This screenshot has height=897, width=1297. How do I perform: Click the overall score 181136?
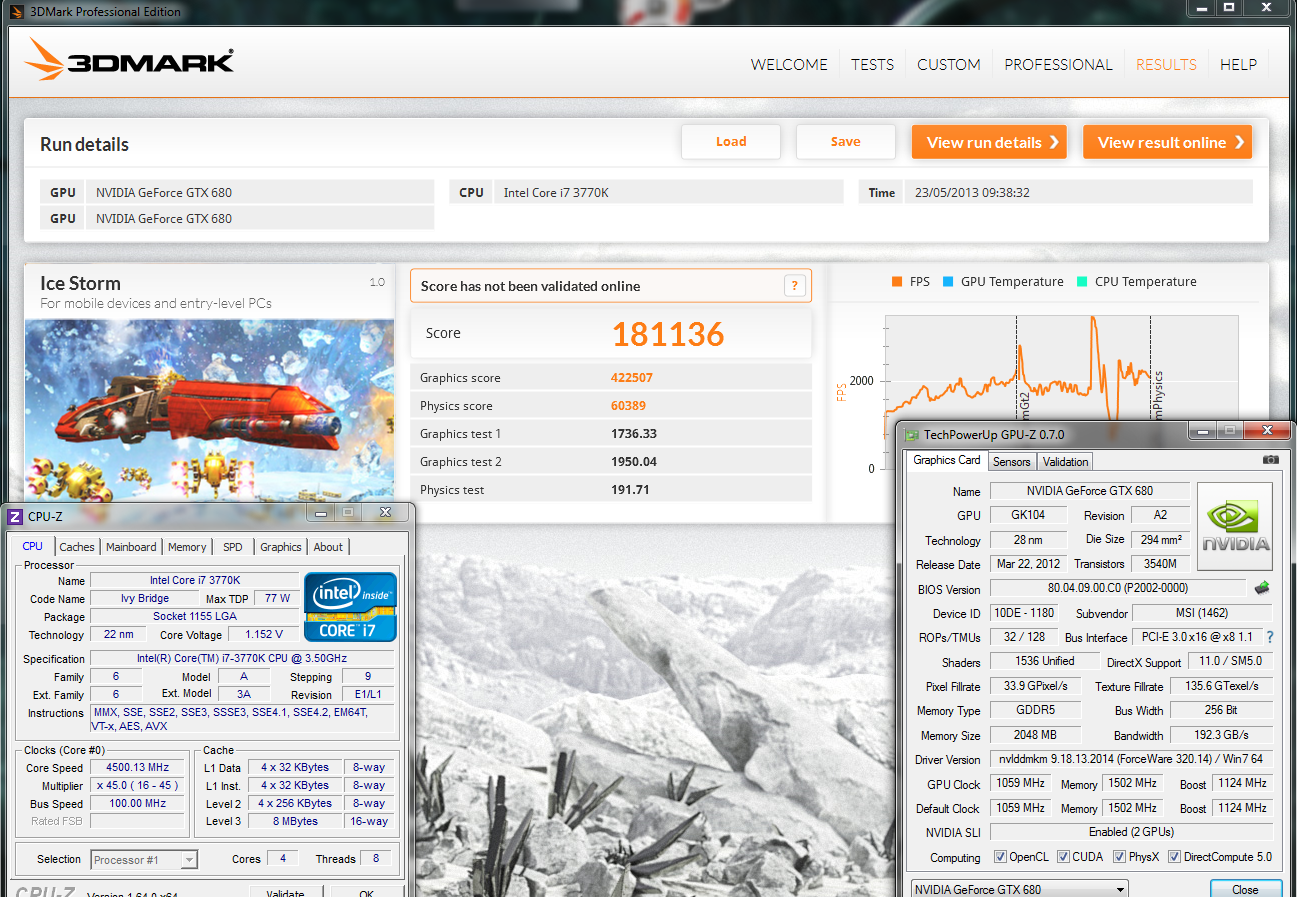pos(668,334)
